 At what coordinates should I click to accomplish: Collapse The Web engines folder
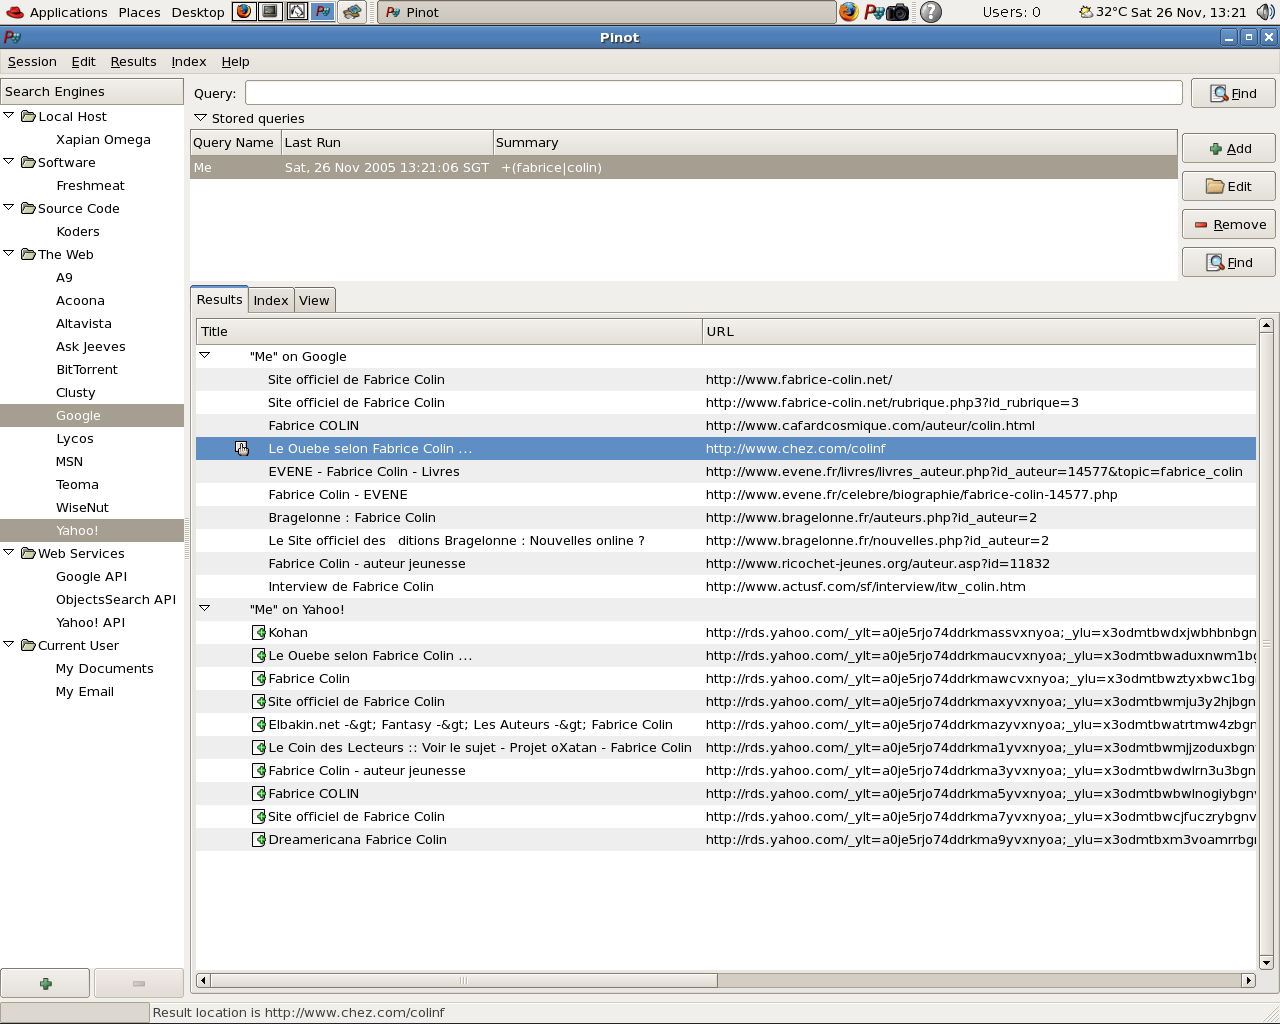9,254
